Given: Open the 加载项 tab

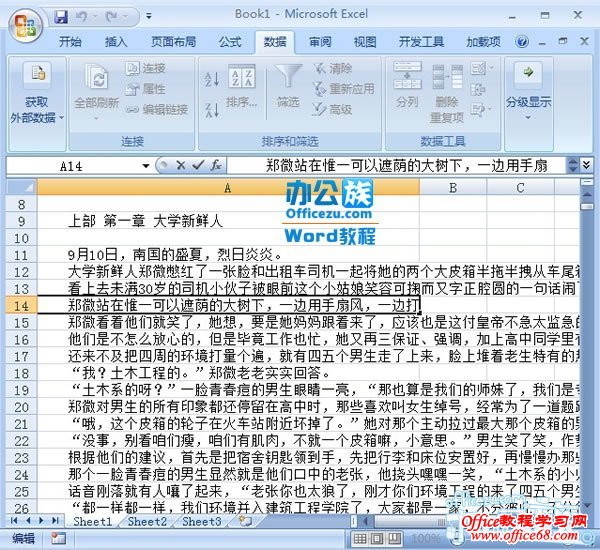Looking at the screenshot, I should tap(483, 41).
